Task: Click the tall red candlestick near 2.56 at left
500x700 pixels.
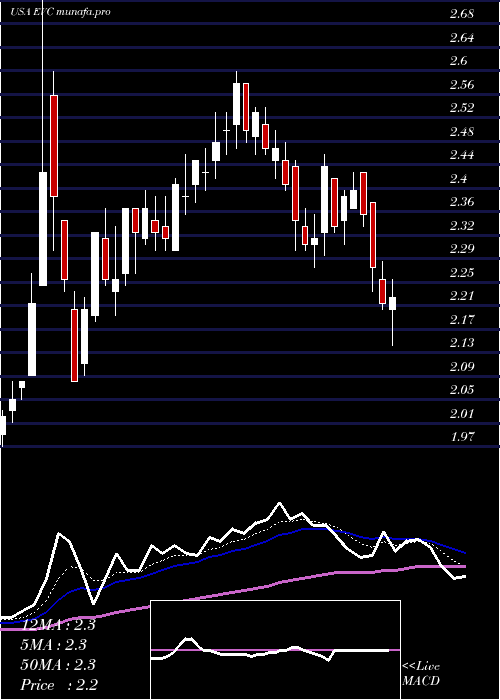Action: (x=54, y=146)
